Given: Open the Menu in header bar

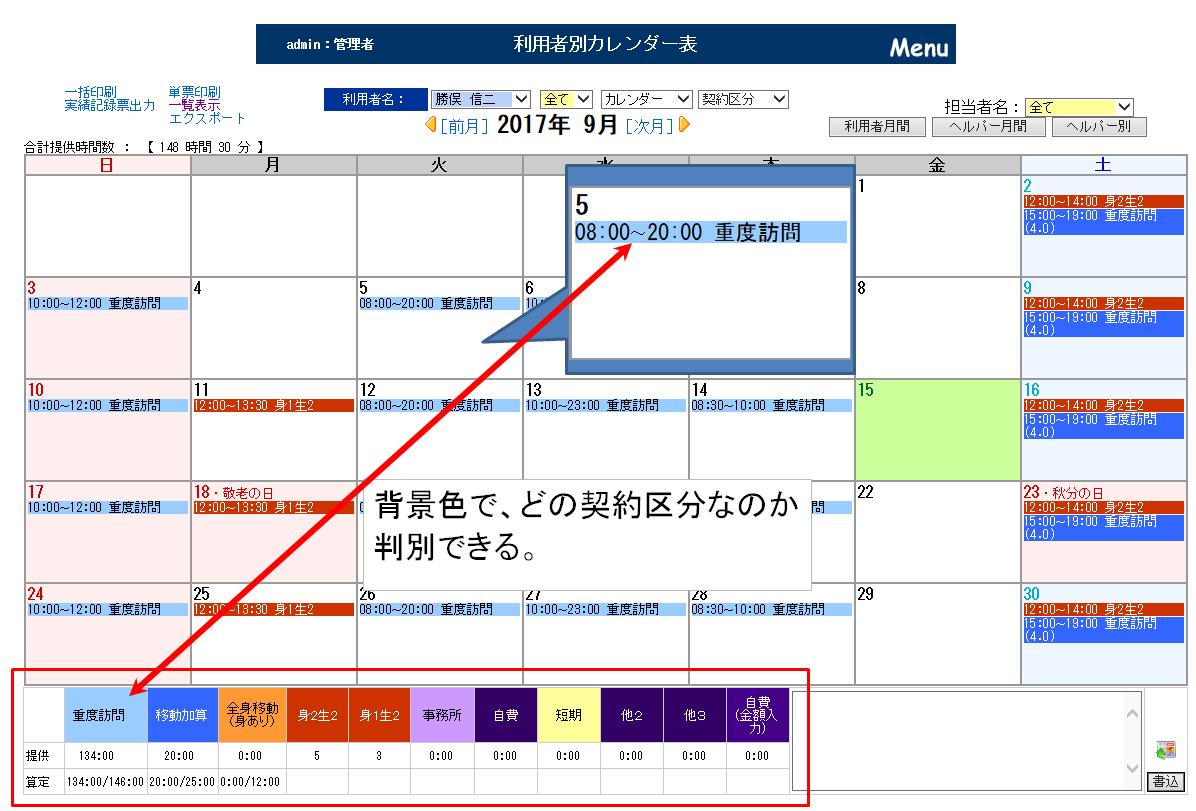Looking at the screenshot, I should (x=918, y=47).
